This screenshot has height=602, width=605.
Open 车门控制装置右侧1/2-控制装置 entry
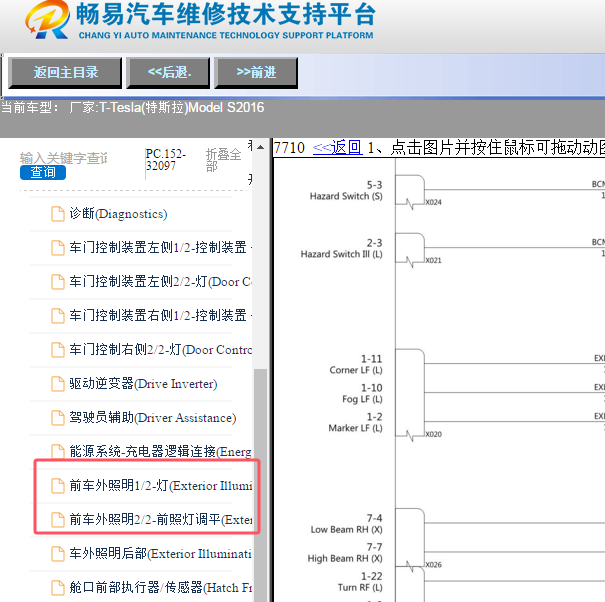tap(160, 316)
